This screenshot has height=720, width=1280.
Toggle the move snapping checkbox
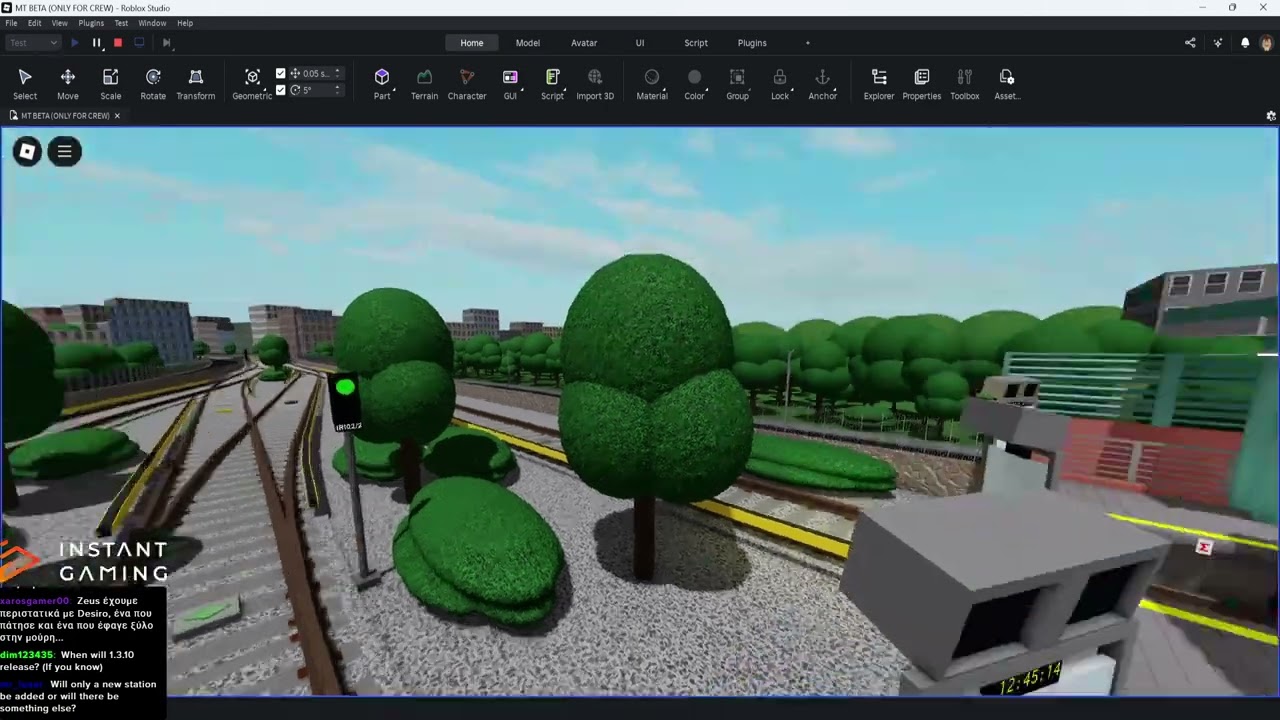click(x=281, y=74)
